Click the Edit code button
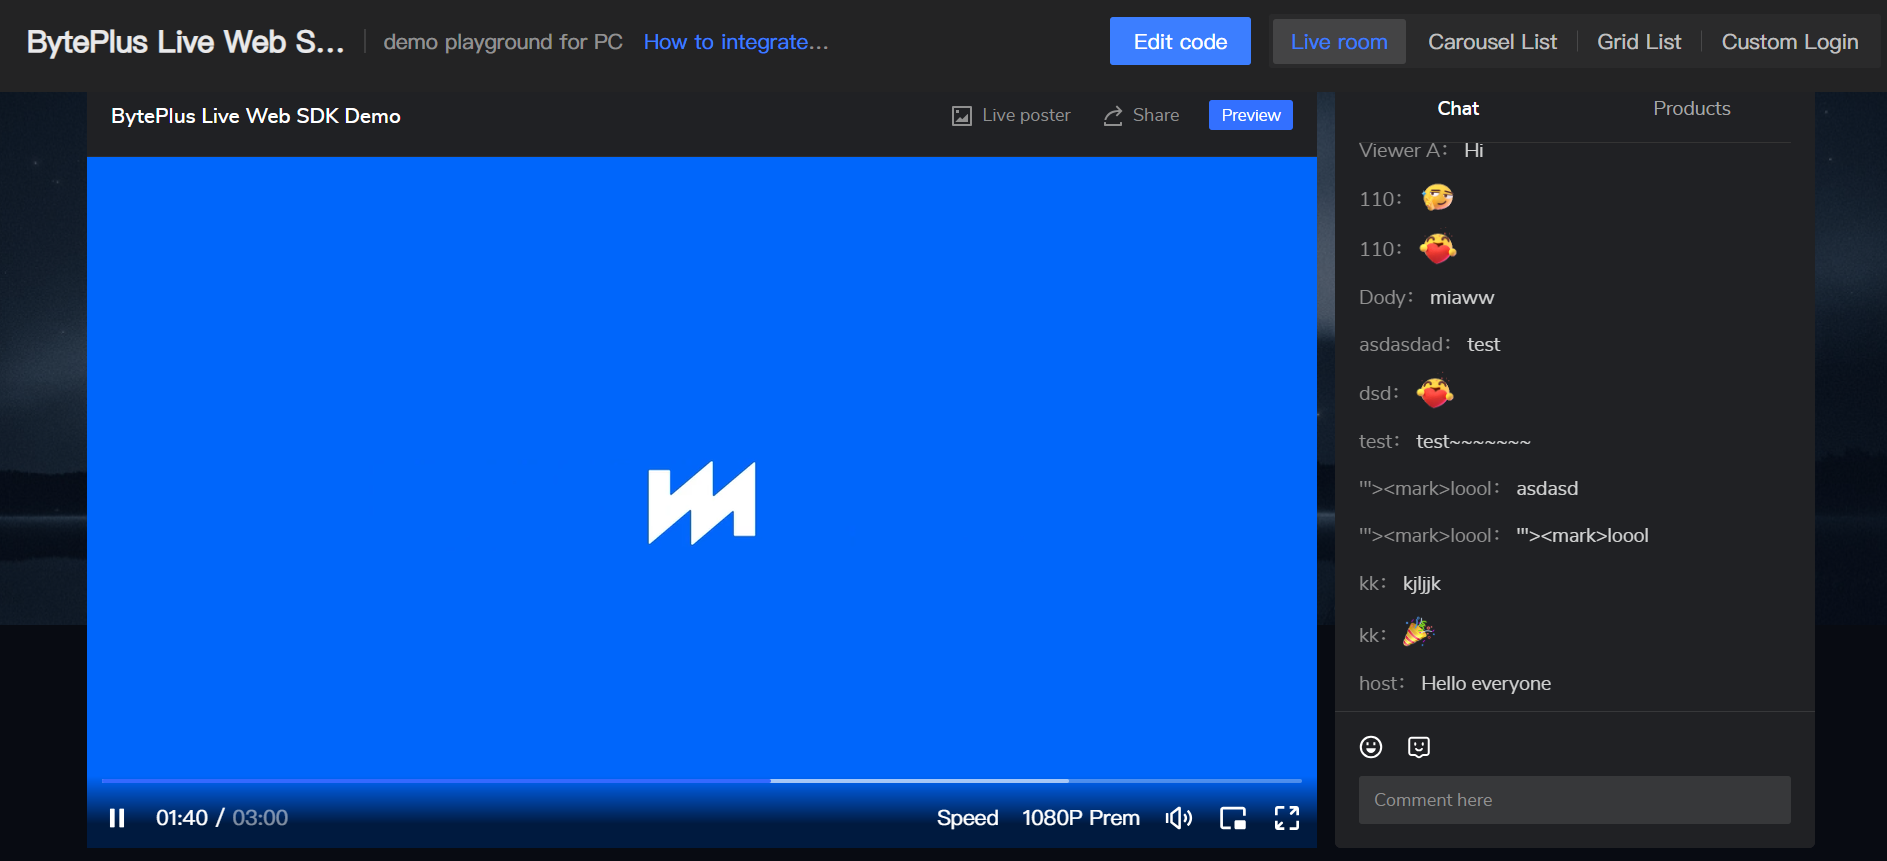Viewport: 1887px width, 861px height. coord(1180,42)
